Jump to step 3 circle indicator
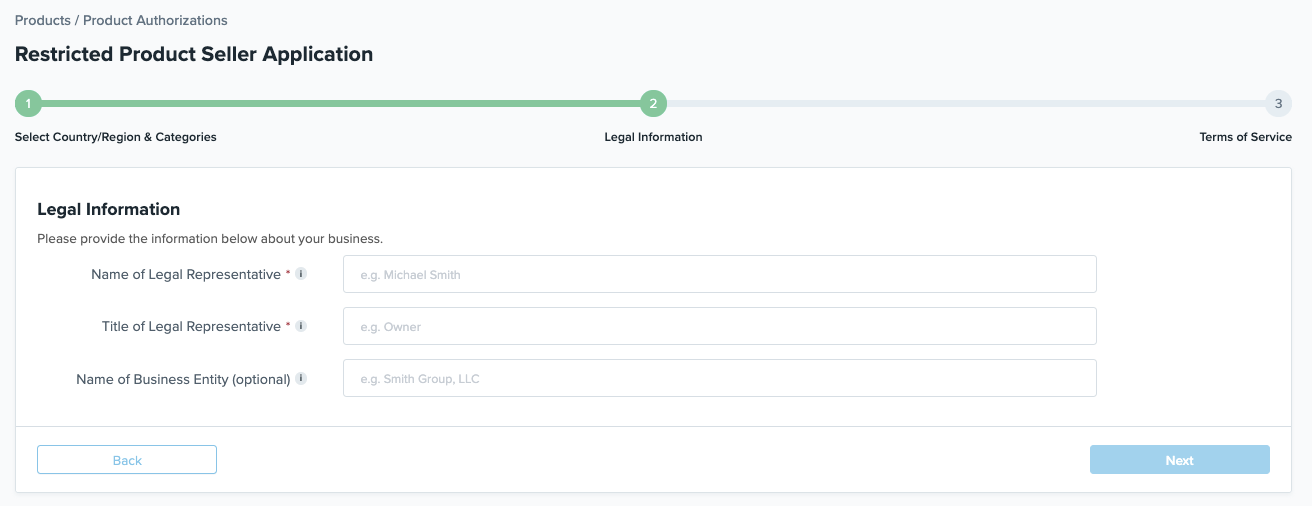1312x506 pixels. [1277, 103]
